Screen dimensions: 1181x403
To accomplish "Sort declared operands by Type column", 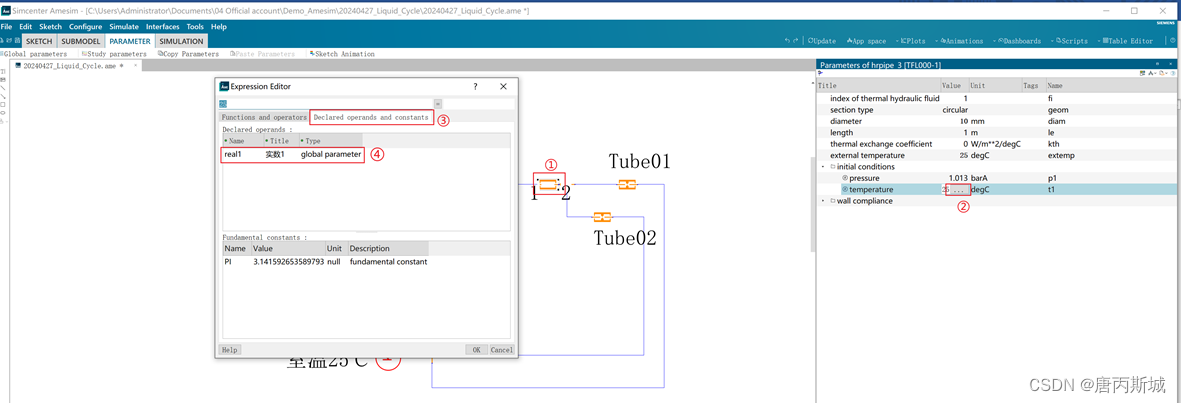I will point(330,141).
